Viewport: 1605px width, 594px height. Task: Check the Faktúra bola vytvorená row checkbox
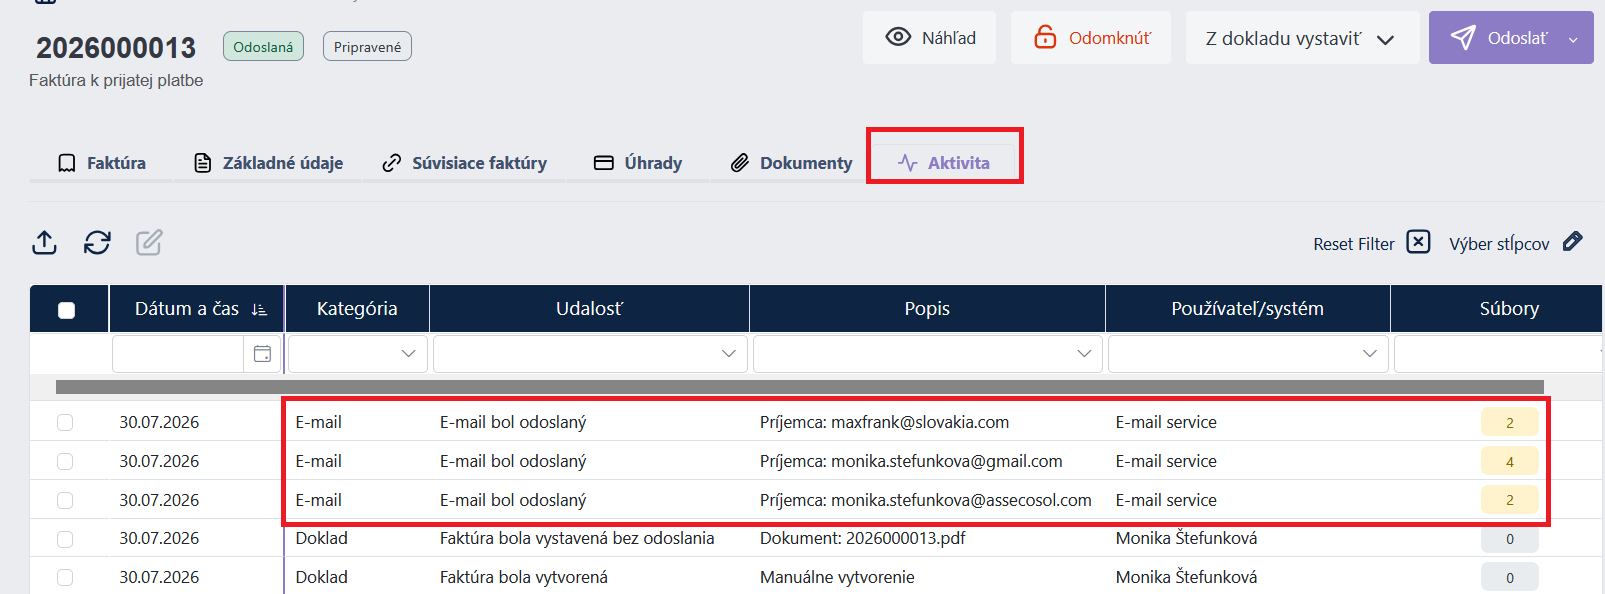65,577
